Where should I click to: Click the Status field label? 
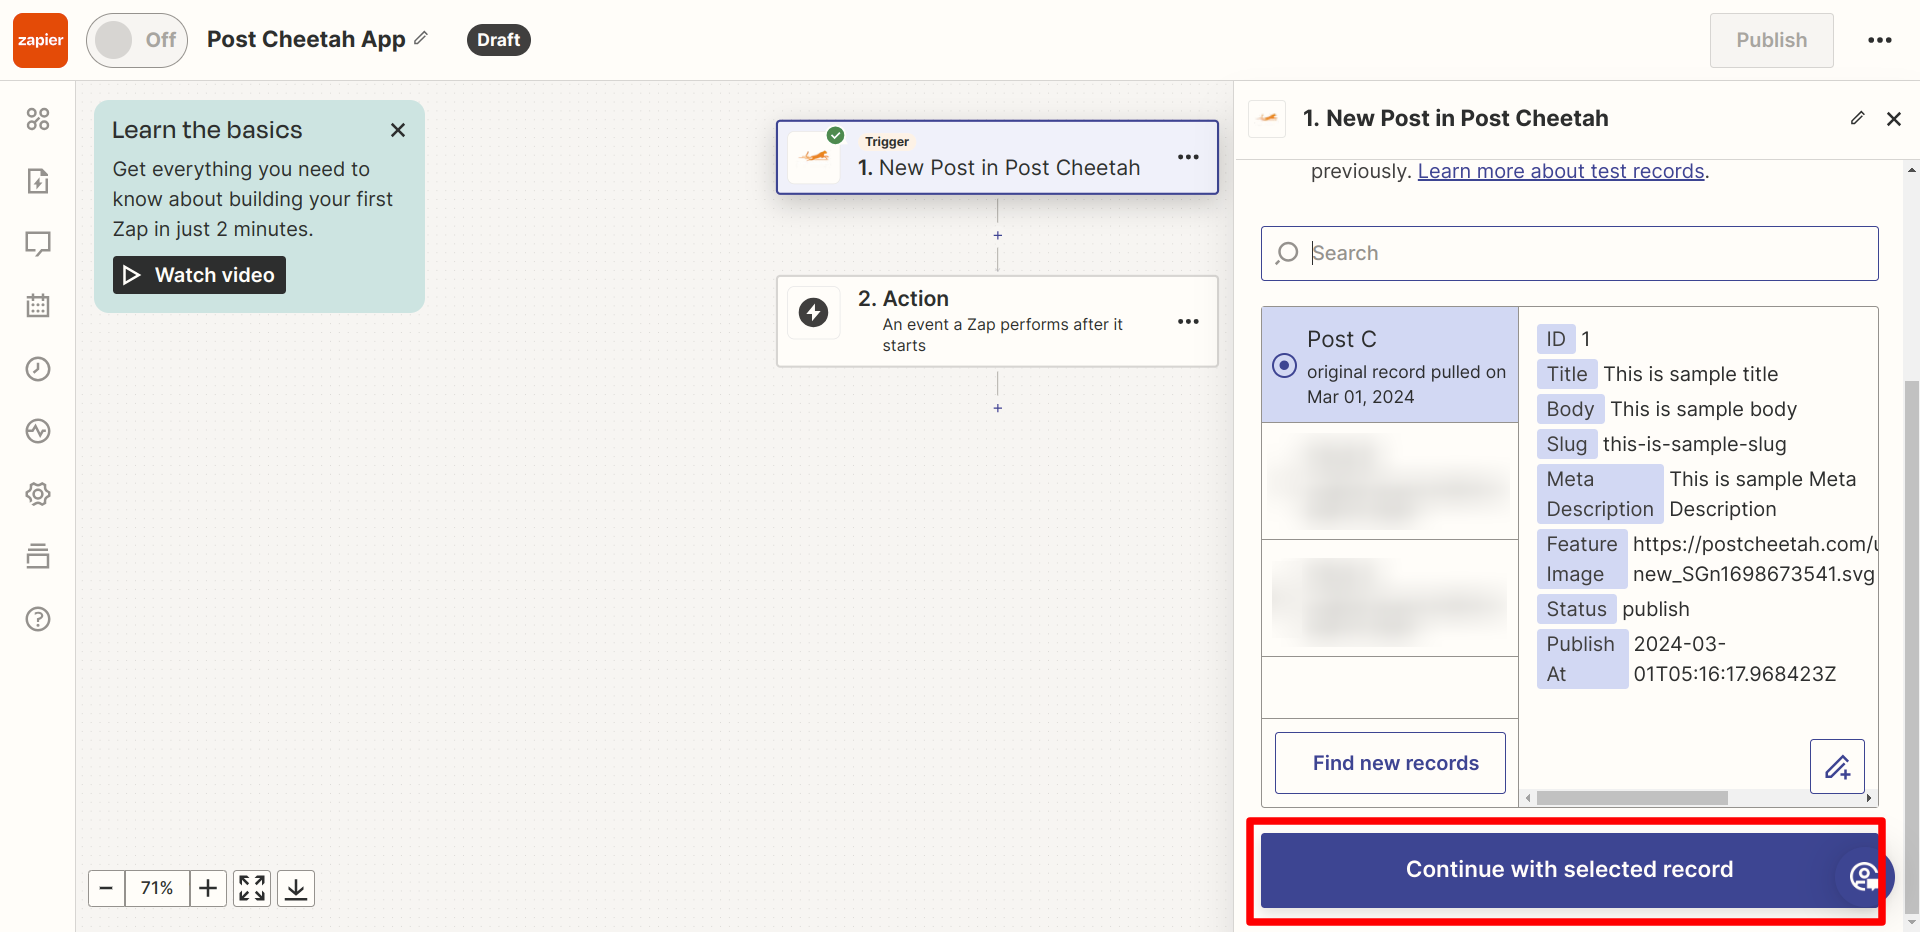coord(1577,609)
